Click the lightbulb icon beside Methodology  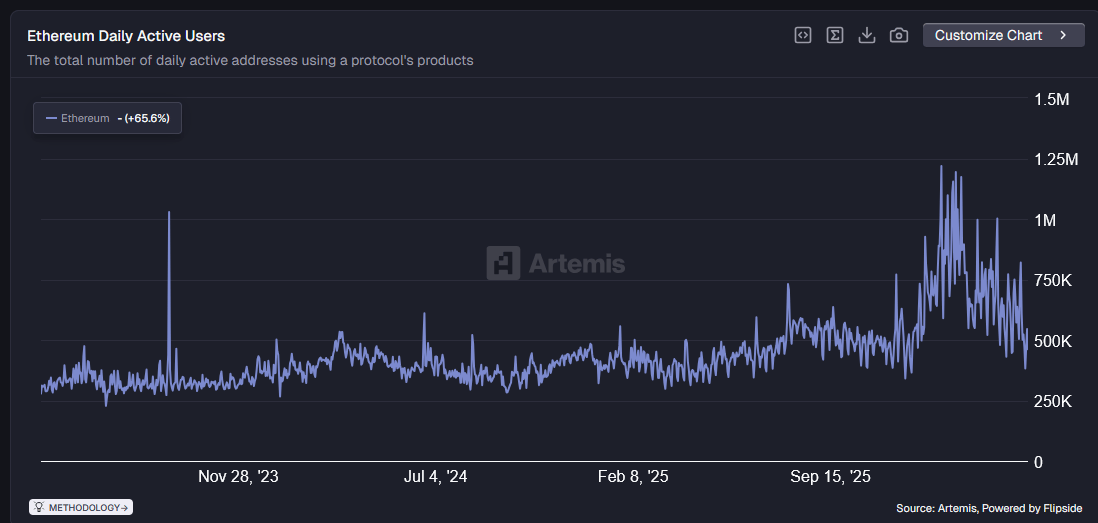[x=39, y=508]
